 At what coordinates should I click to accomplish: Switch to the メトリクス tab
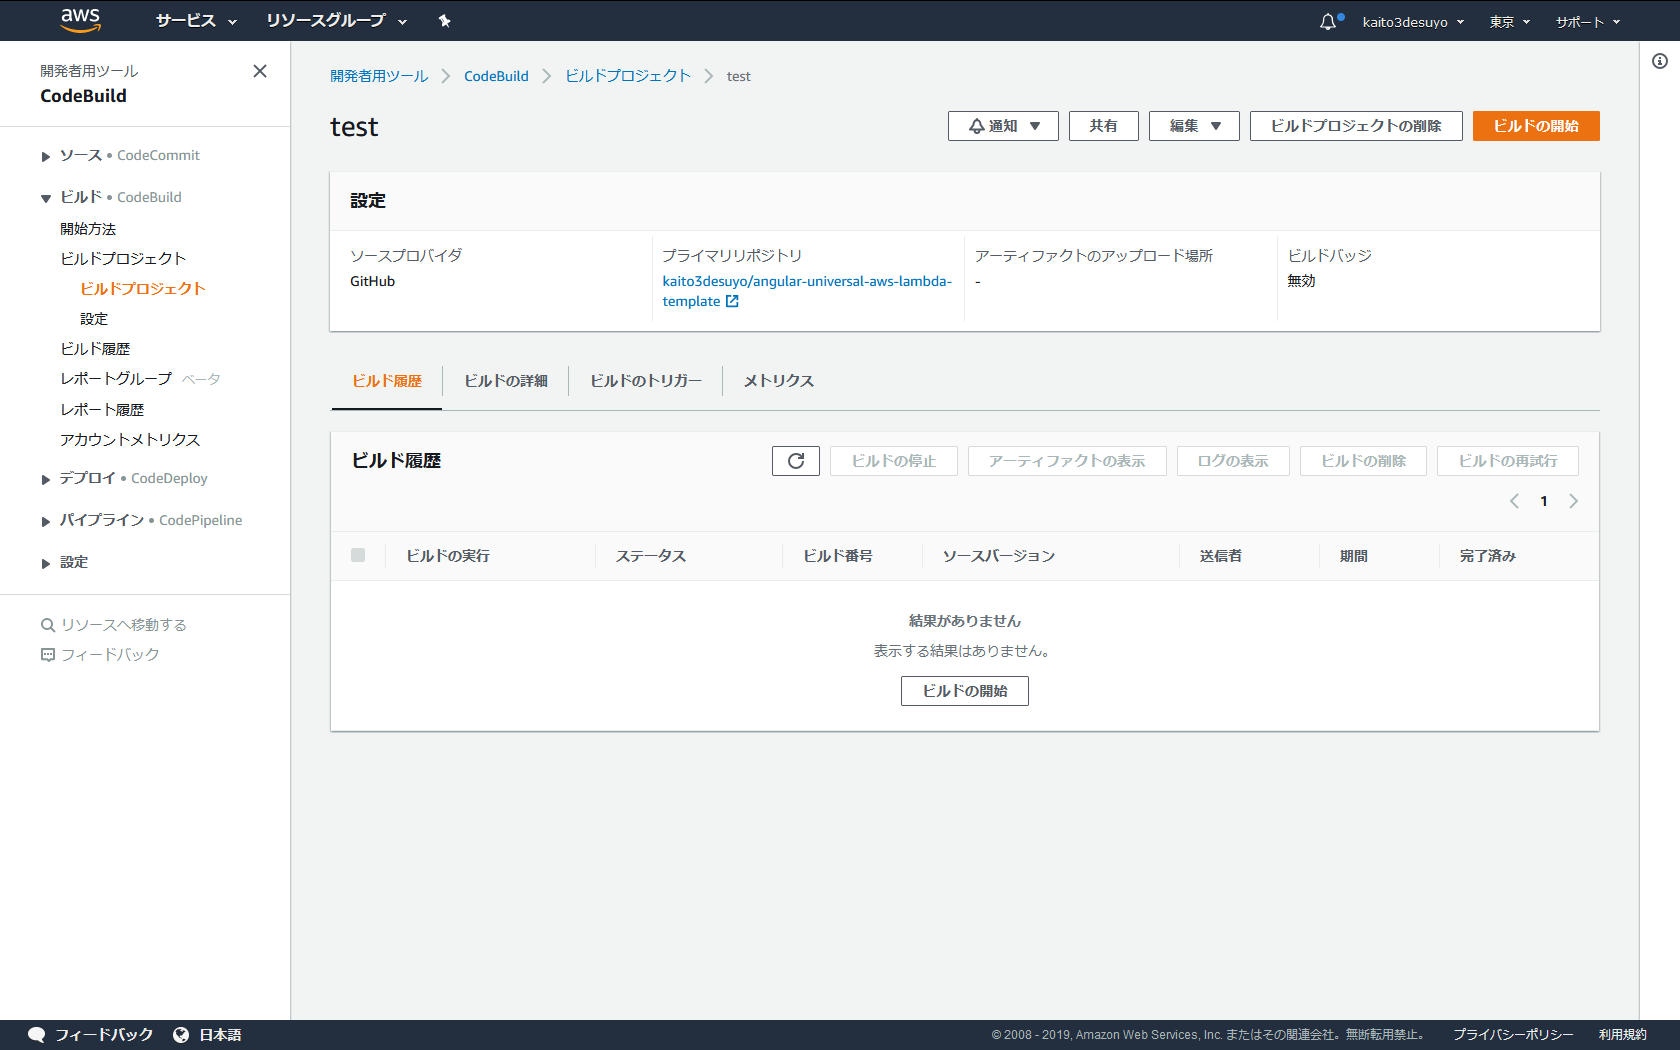point(779,381)
